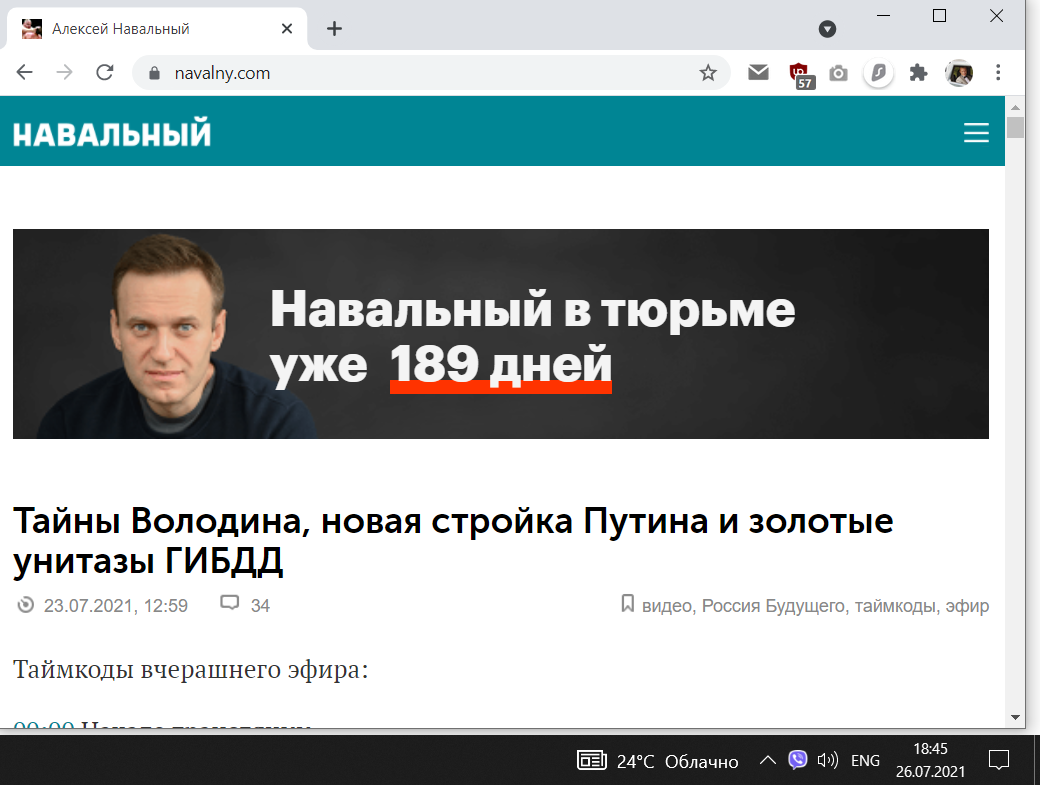Open the 34 comments link
The image size is (1040, 785).
coord(260,605)
